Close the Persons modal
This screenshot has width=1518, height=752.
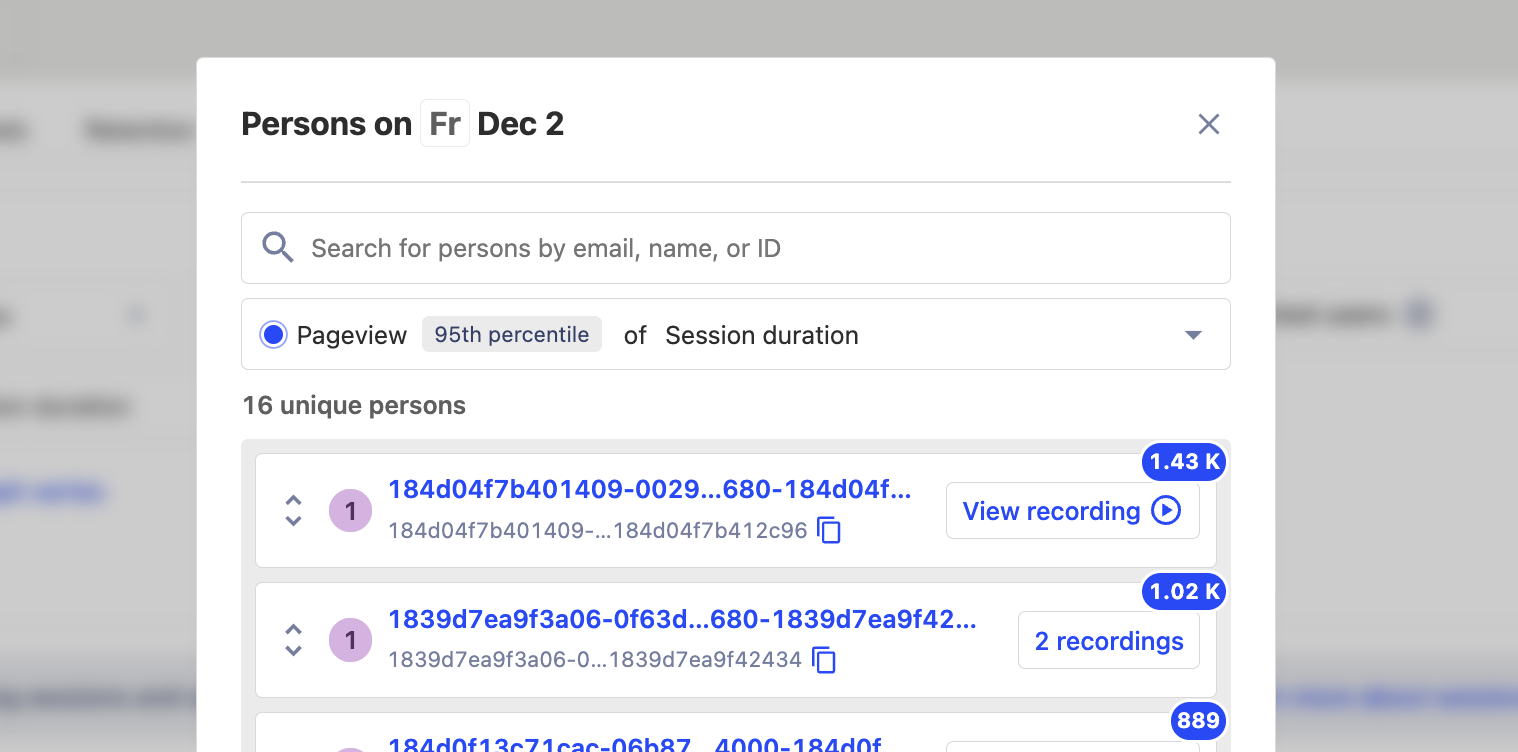point(1209,124)
